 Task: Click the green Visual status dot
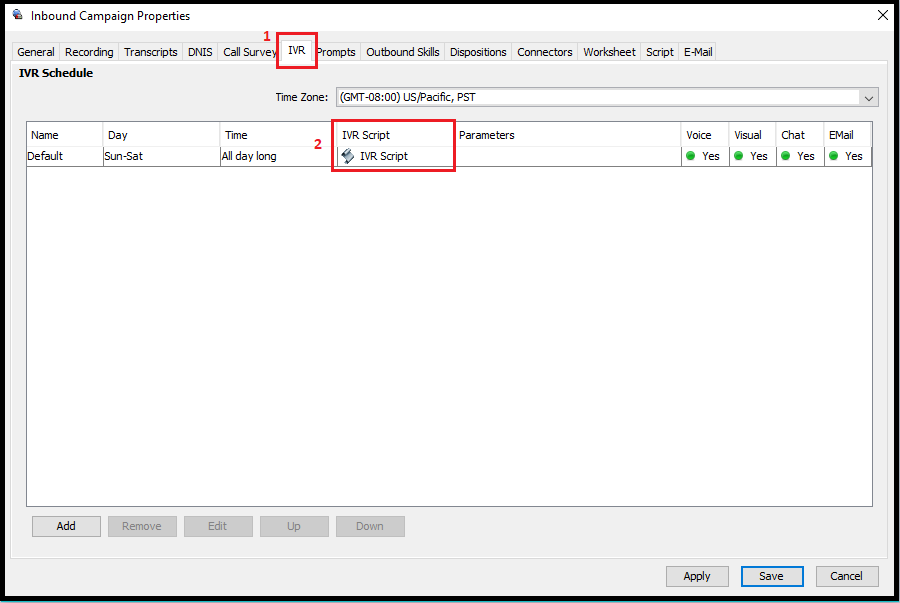[739, 156]
